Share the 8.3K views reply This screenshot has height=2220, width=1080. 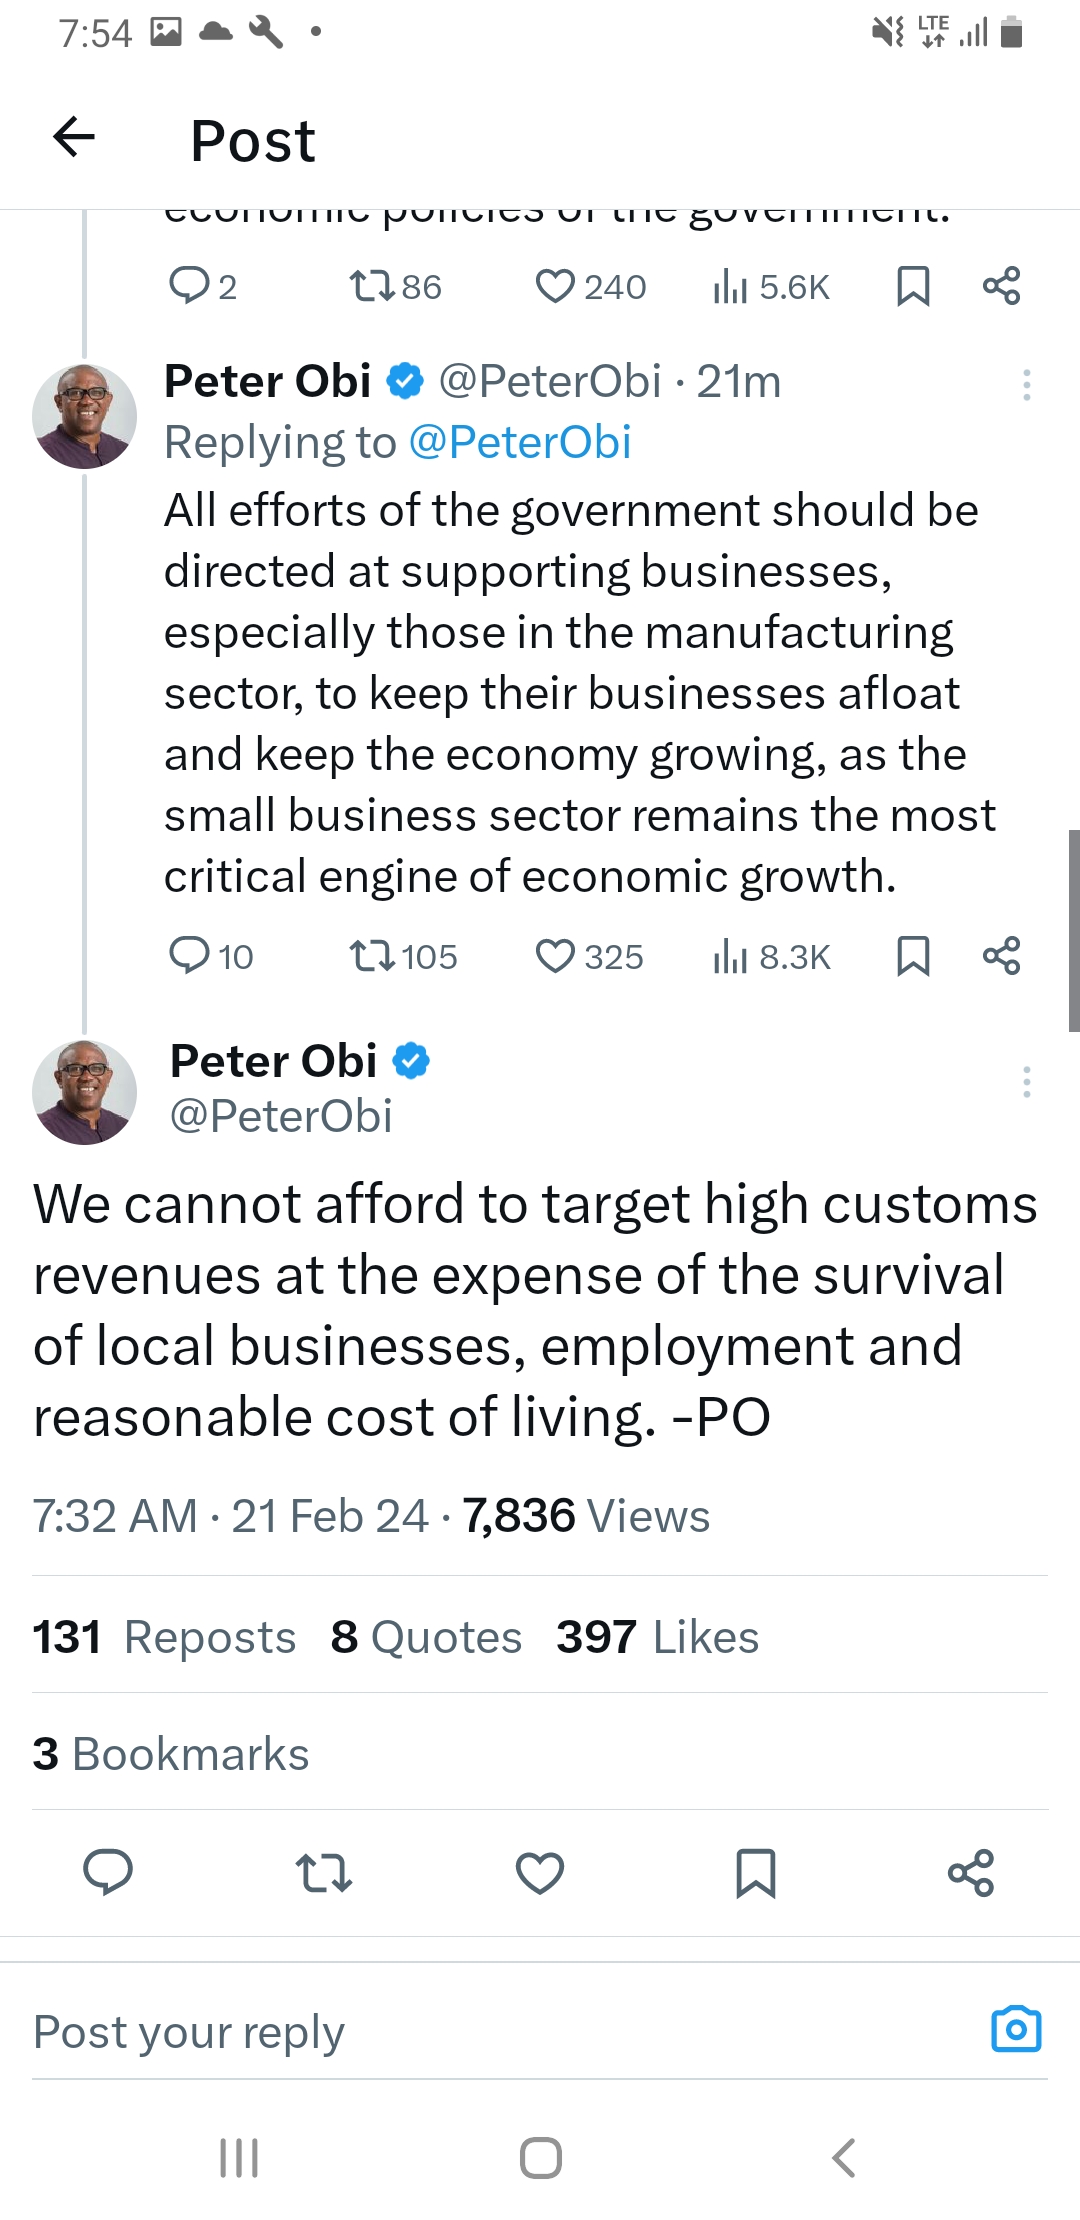click(1001, 956)
